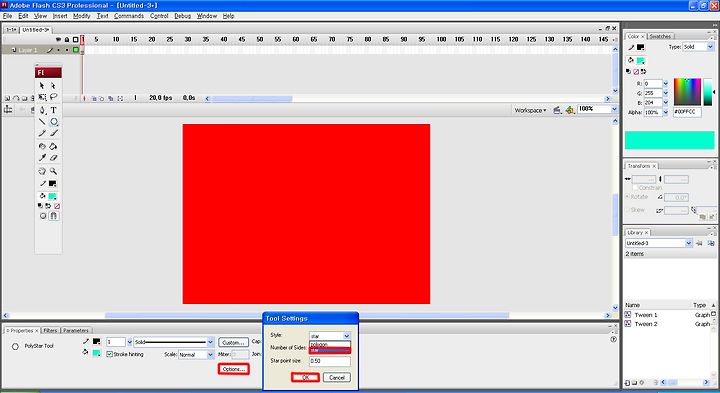
Task: Click the hex color #00FFCC field
Action: (687, 112)
